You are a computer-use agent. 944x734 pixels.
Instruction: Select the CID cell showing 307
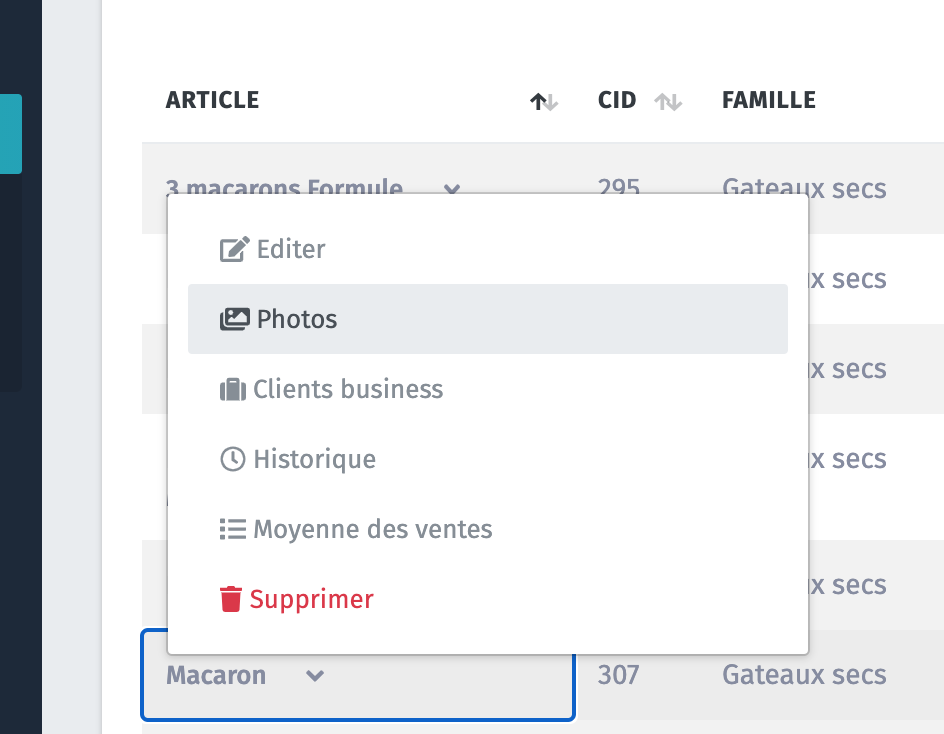(618, 676)
